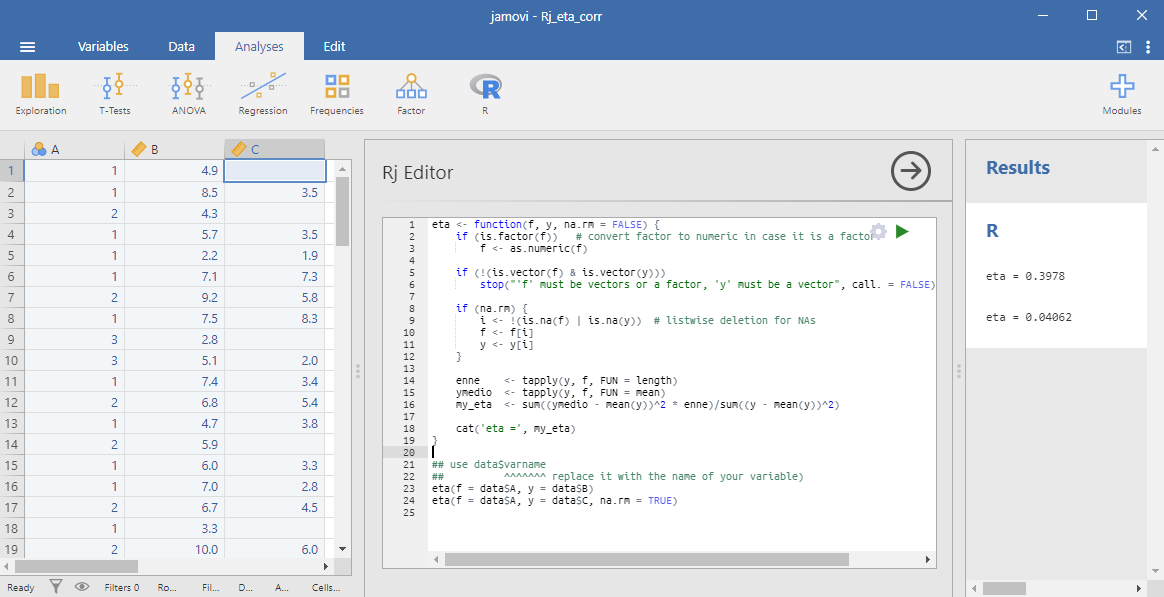1164x597 pixels.
Task: Select column B continuous header
Action: [174, 149]
